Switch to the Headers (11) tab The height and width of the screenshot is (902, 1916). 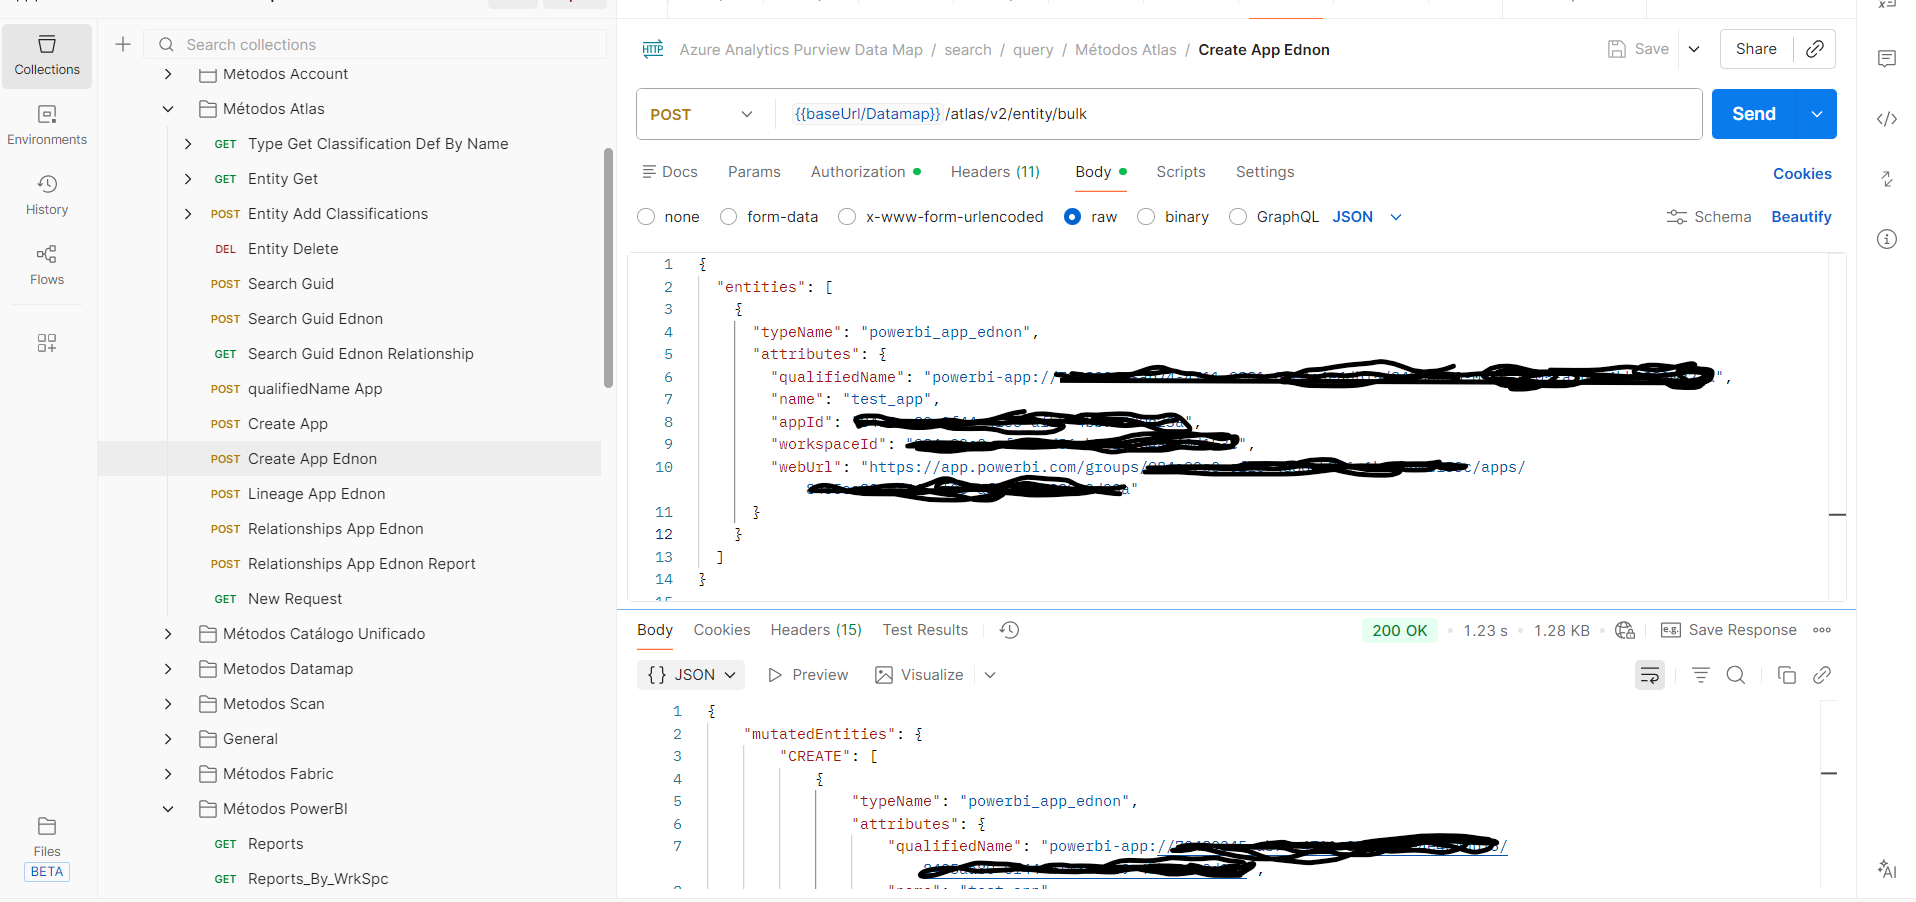click(x=995, y=172)
